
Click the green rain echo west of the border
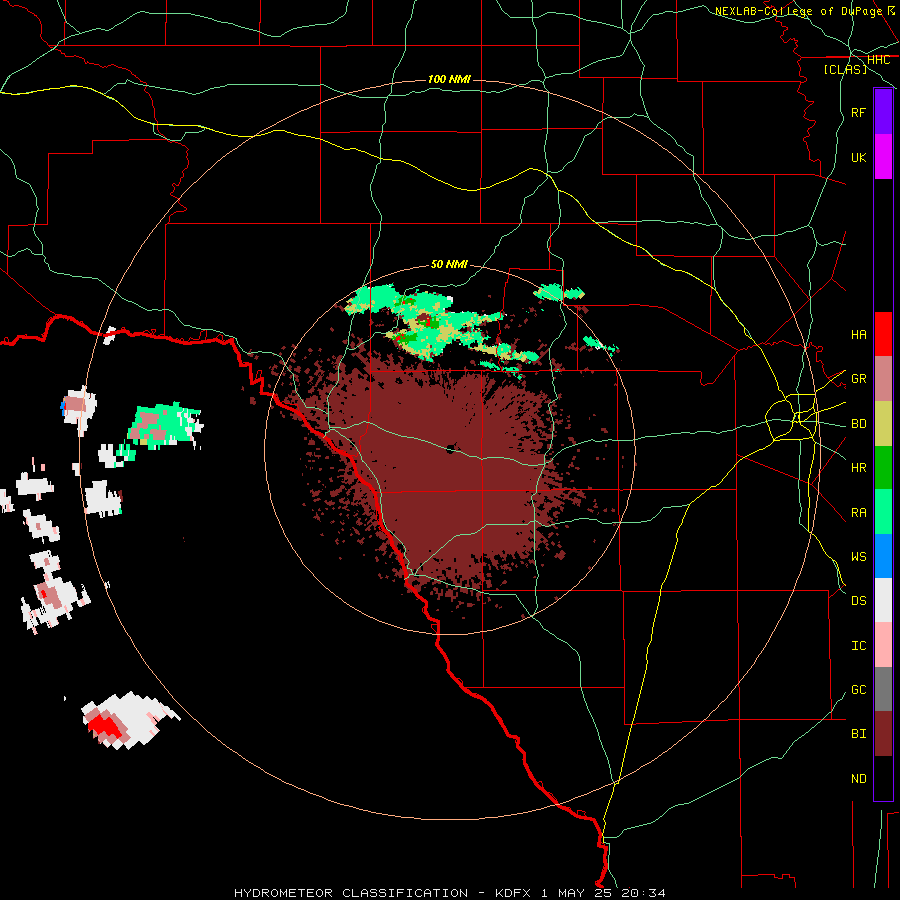click(x=164, y=425)
